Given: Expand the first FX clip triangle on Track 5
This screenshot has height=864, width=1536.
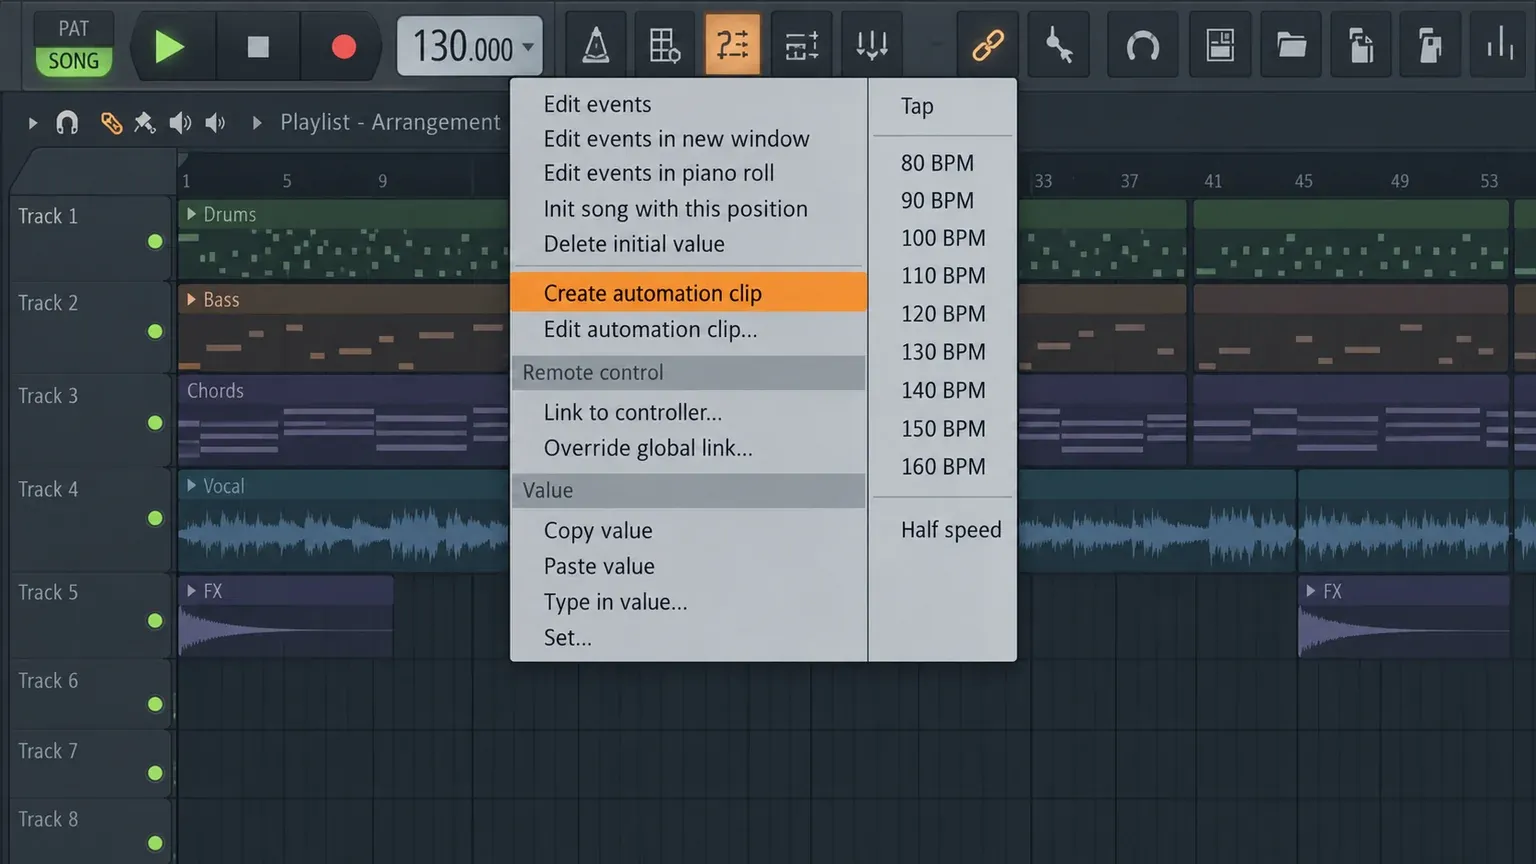Looking at the screenshot, I should click(191, 591).
